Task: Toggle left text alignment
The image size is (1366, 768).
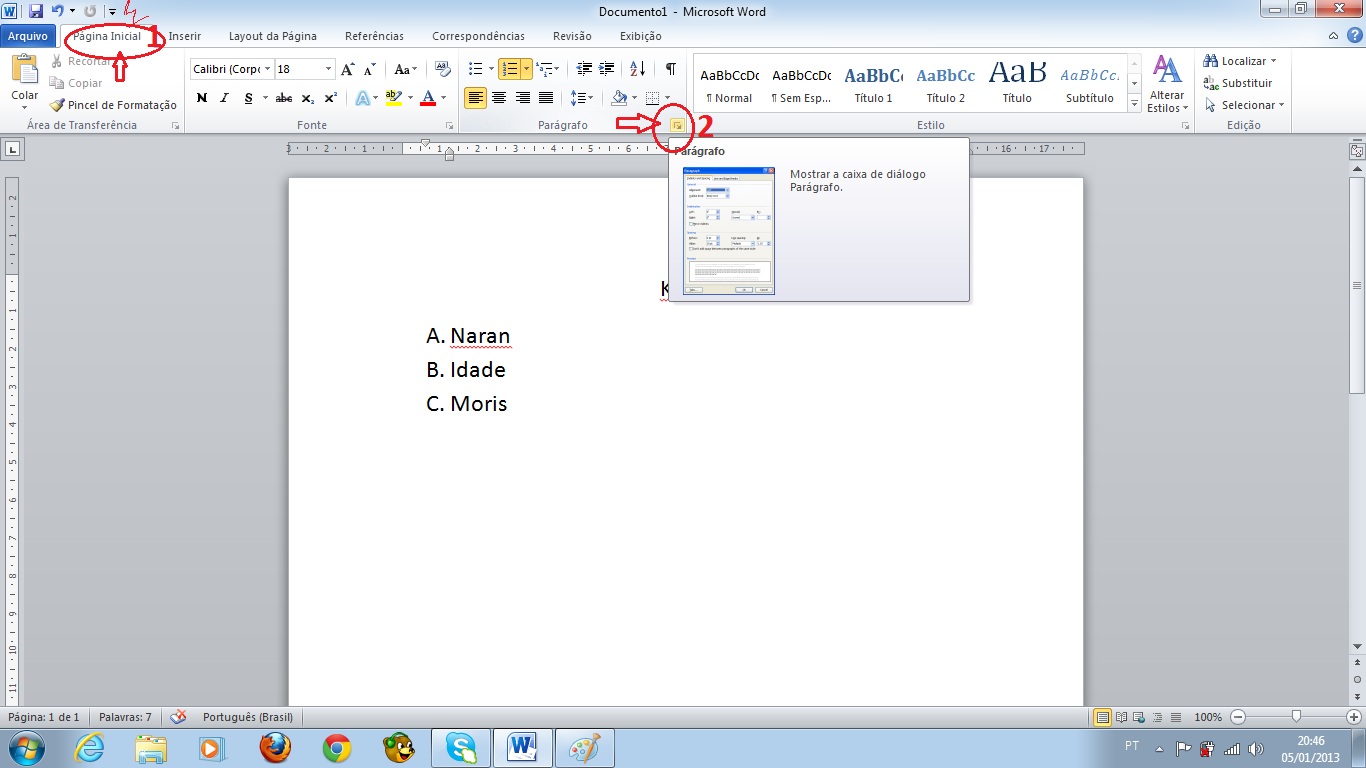Action: [475, 98]
